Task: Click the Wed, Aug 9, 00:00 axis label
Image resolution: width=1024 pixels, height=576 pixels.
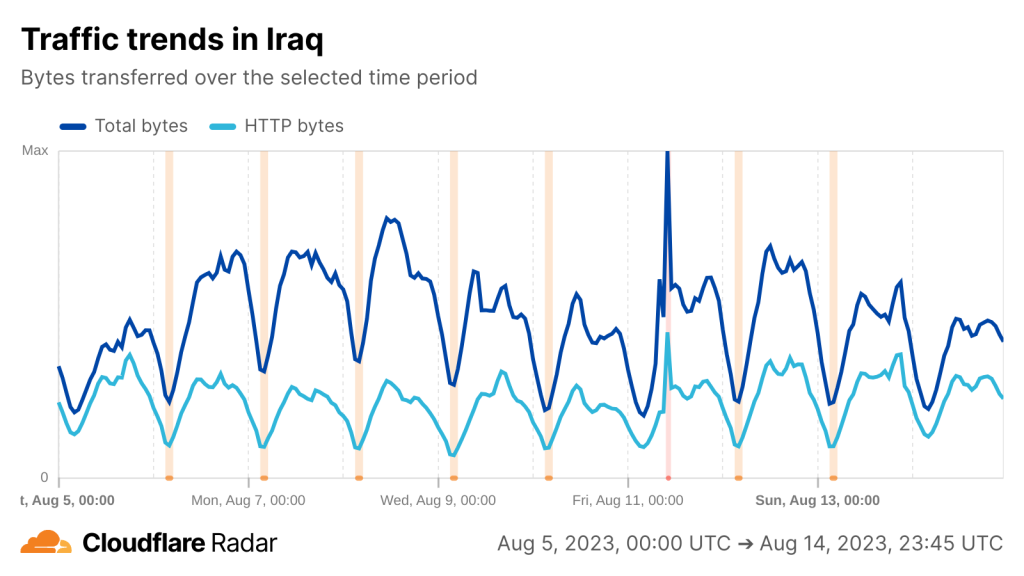Action: (x=438, y=500)
